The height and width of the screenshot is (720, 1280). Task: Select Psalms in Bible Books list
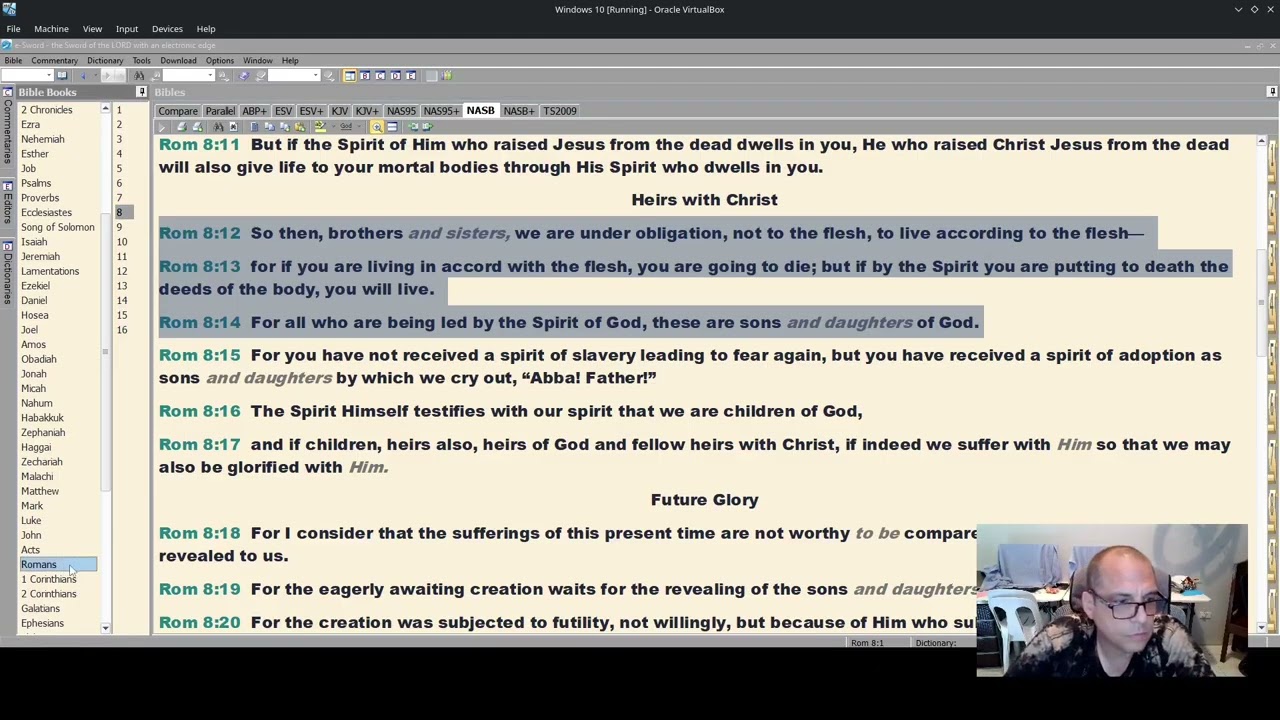[36, 183]
